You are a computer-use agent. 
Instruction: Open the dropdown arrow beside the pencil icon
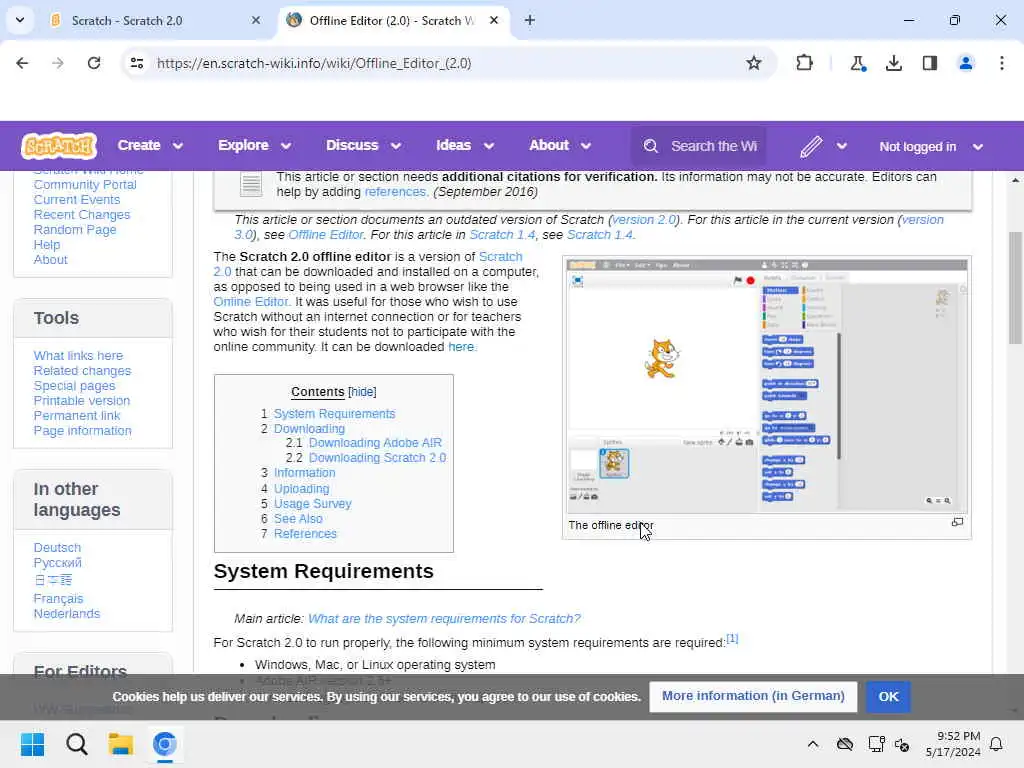(x=842, y=146)
